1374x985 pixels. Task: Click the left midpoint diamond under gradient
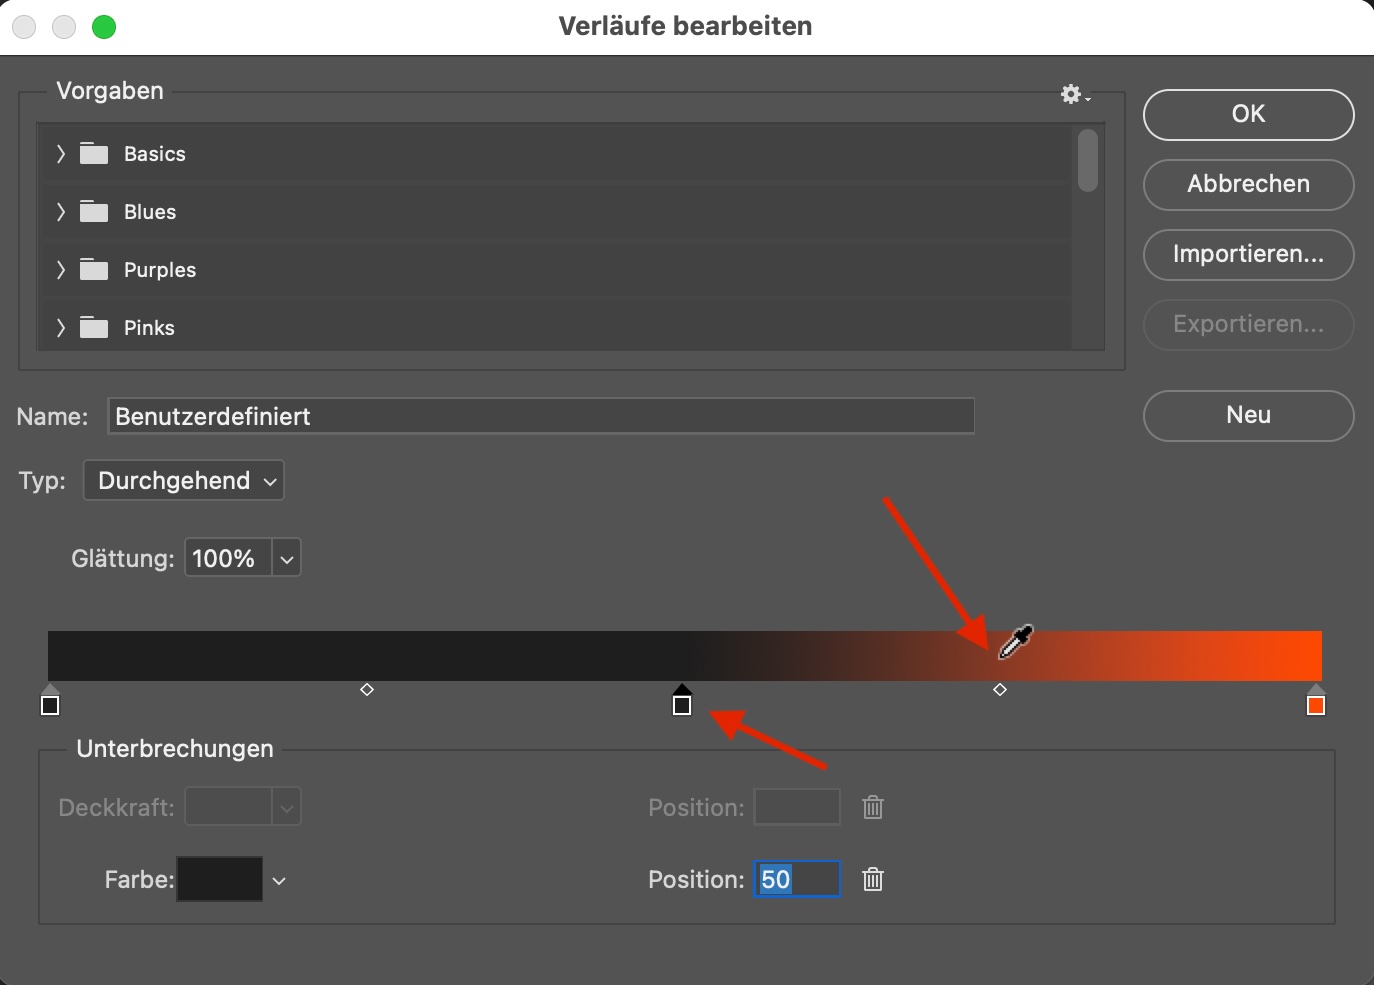(x=367, y=690)
